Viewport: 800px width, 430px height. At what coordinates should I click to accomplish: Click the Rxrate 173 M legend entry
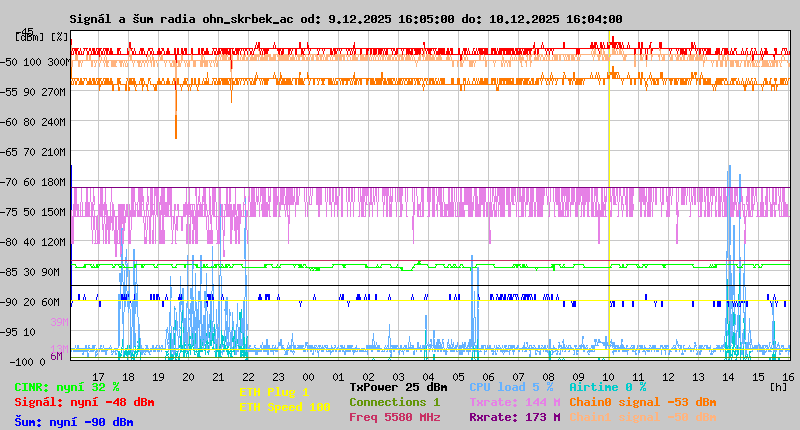[x=514, y=417]
